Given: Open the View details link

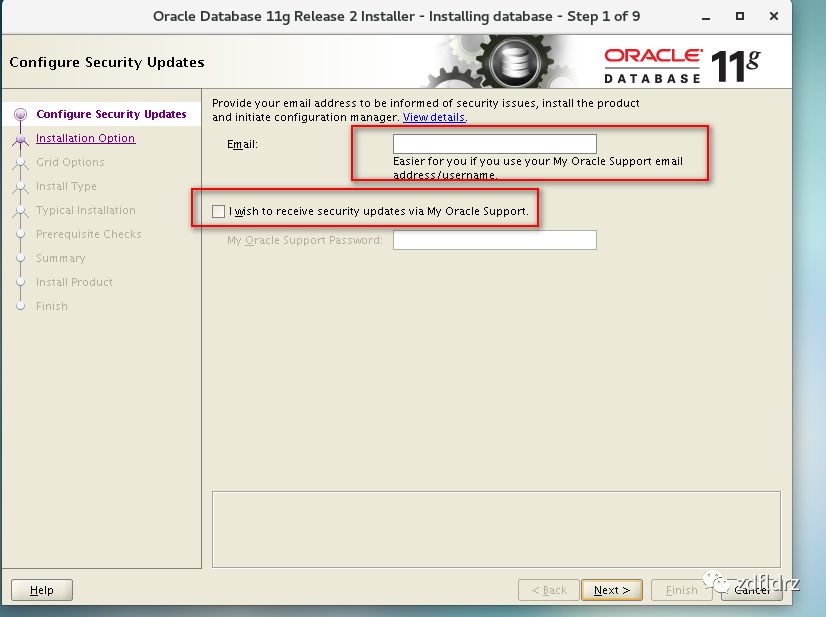Looking at the screenshot, I should click(434, 117).
